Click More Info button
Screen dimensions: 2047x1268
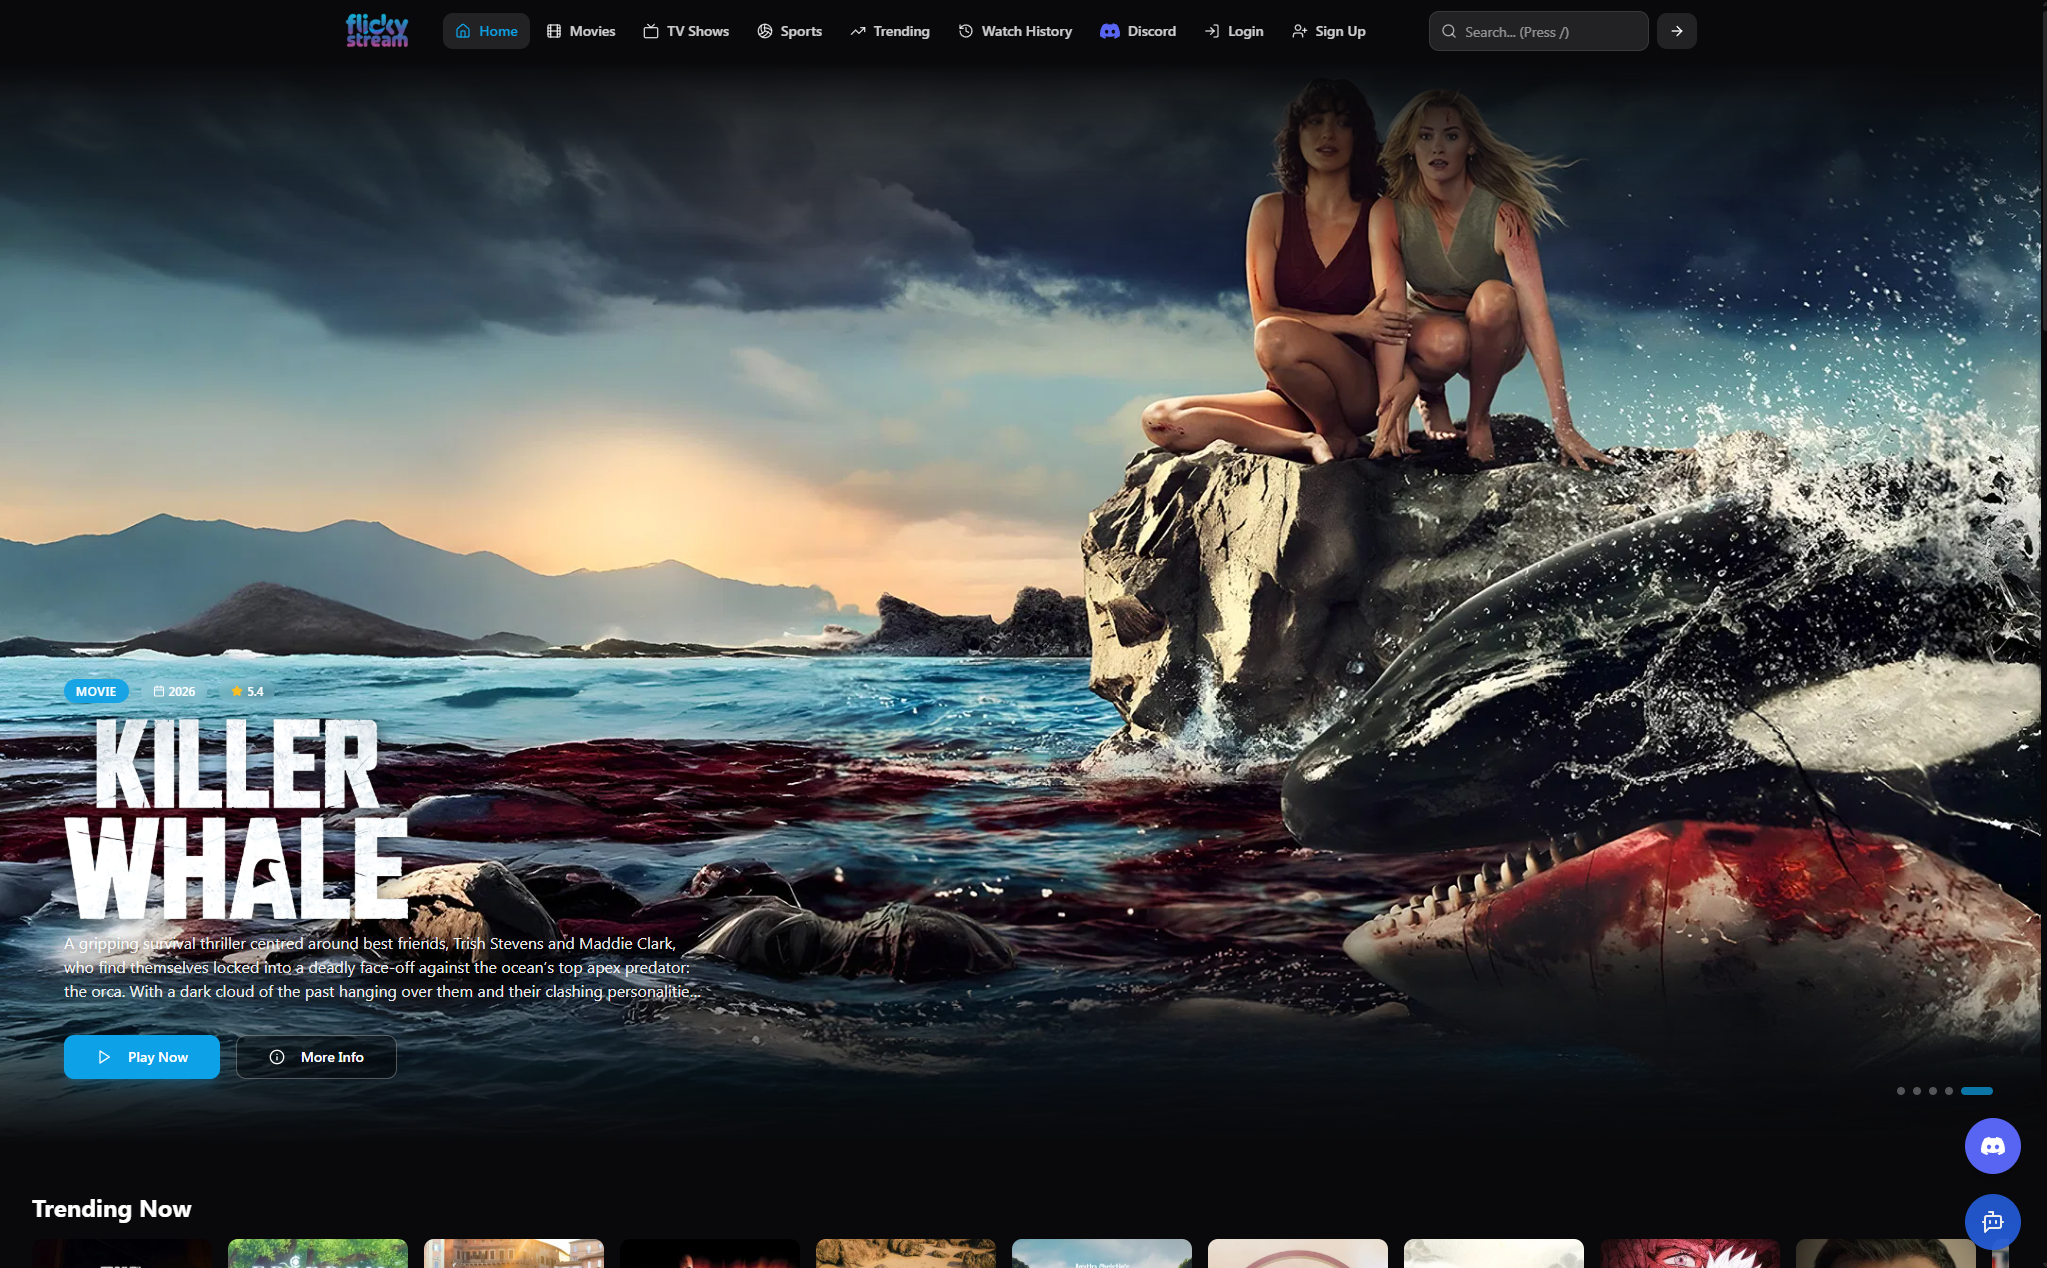pyautogui.click(x=316, y=1057)
